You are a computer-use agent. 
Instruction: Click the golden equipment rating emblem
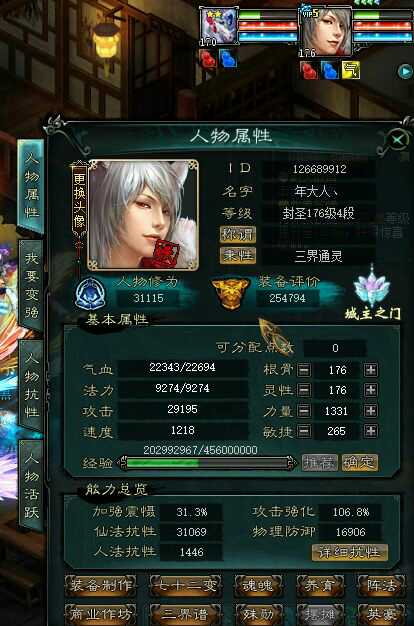[230, 293]
